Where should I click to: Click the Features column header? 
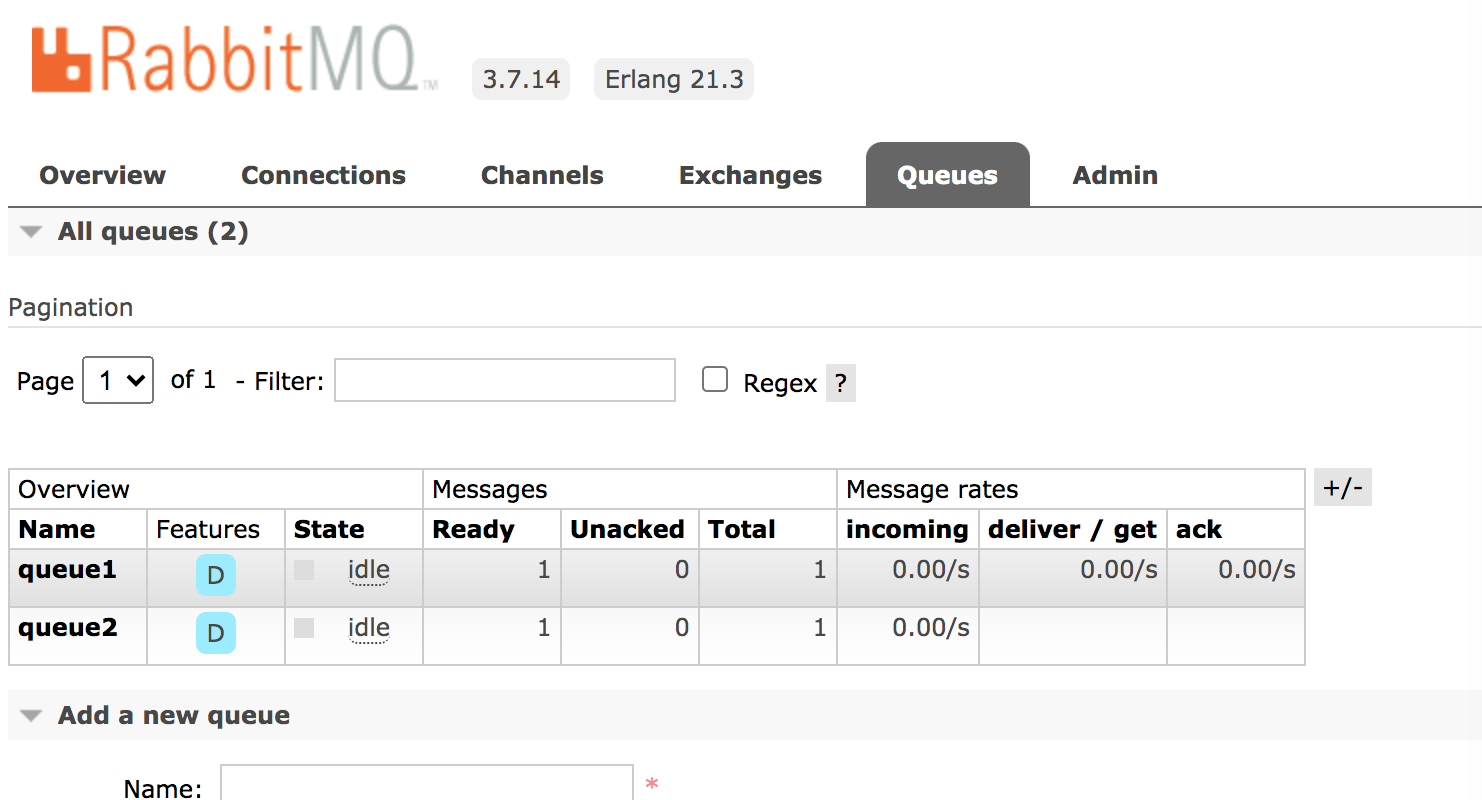(208, 529)
